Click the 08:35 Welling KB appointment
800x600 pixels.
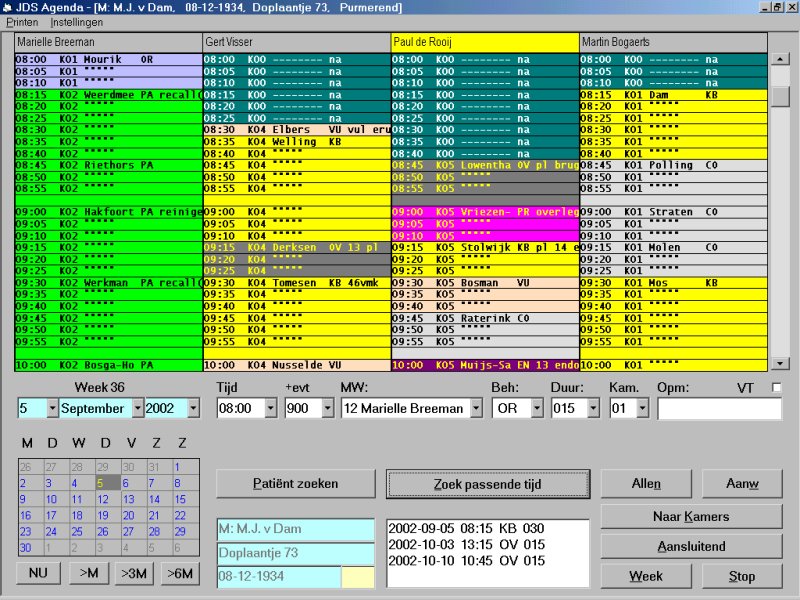[x=297, y=142]
